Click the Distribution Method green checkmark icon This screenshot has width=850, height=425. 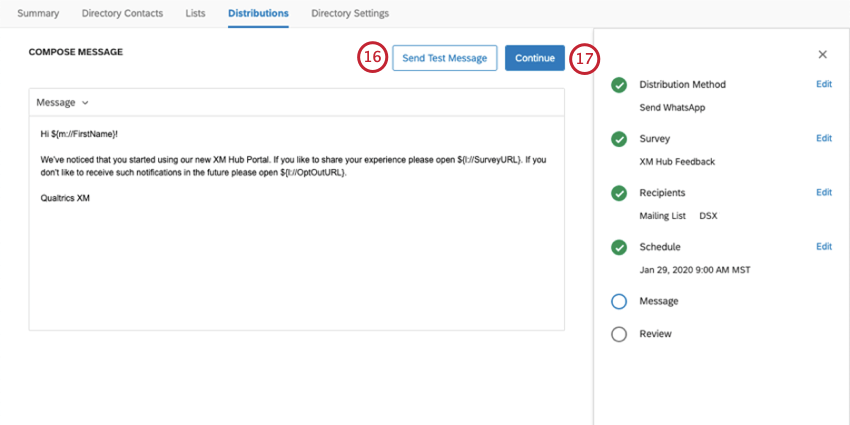[x=619, y=85]
